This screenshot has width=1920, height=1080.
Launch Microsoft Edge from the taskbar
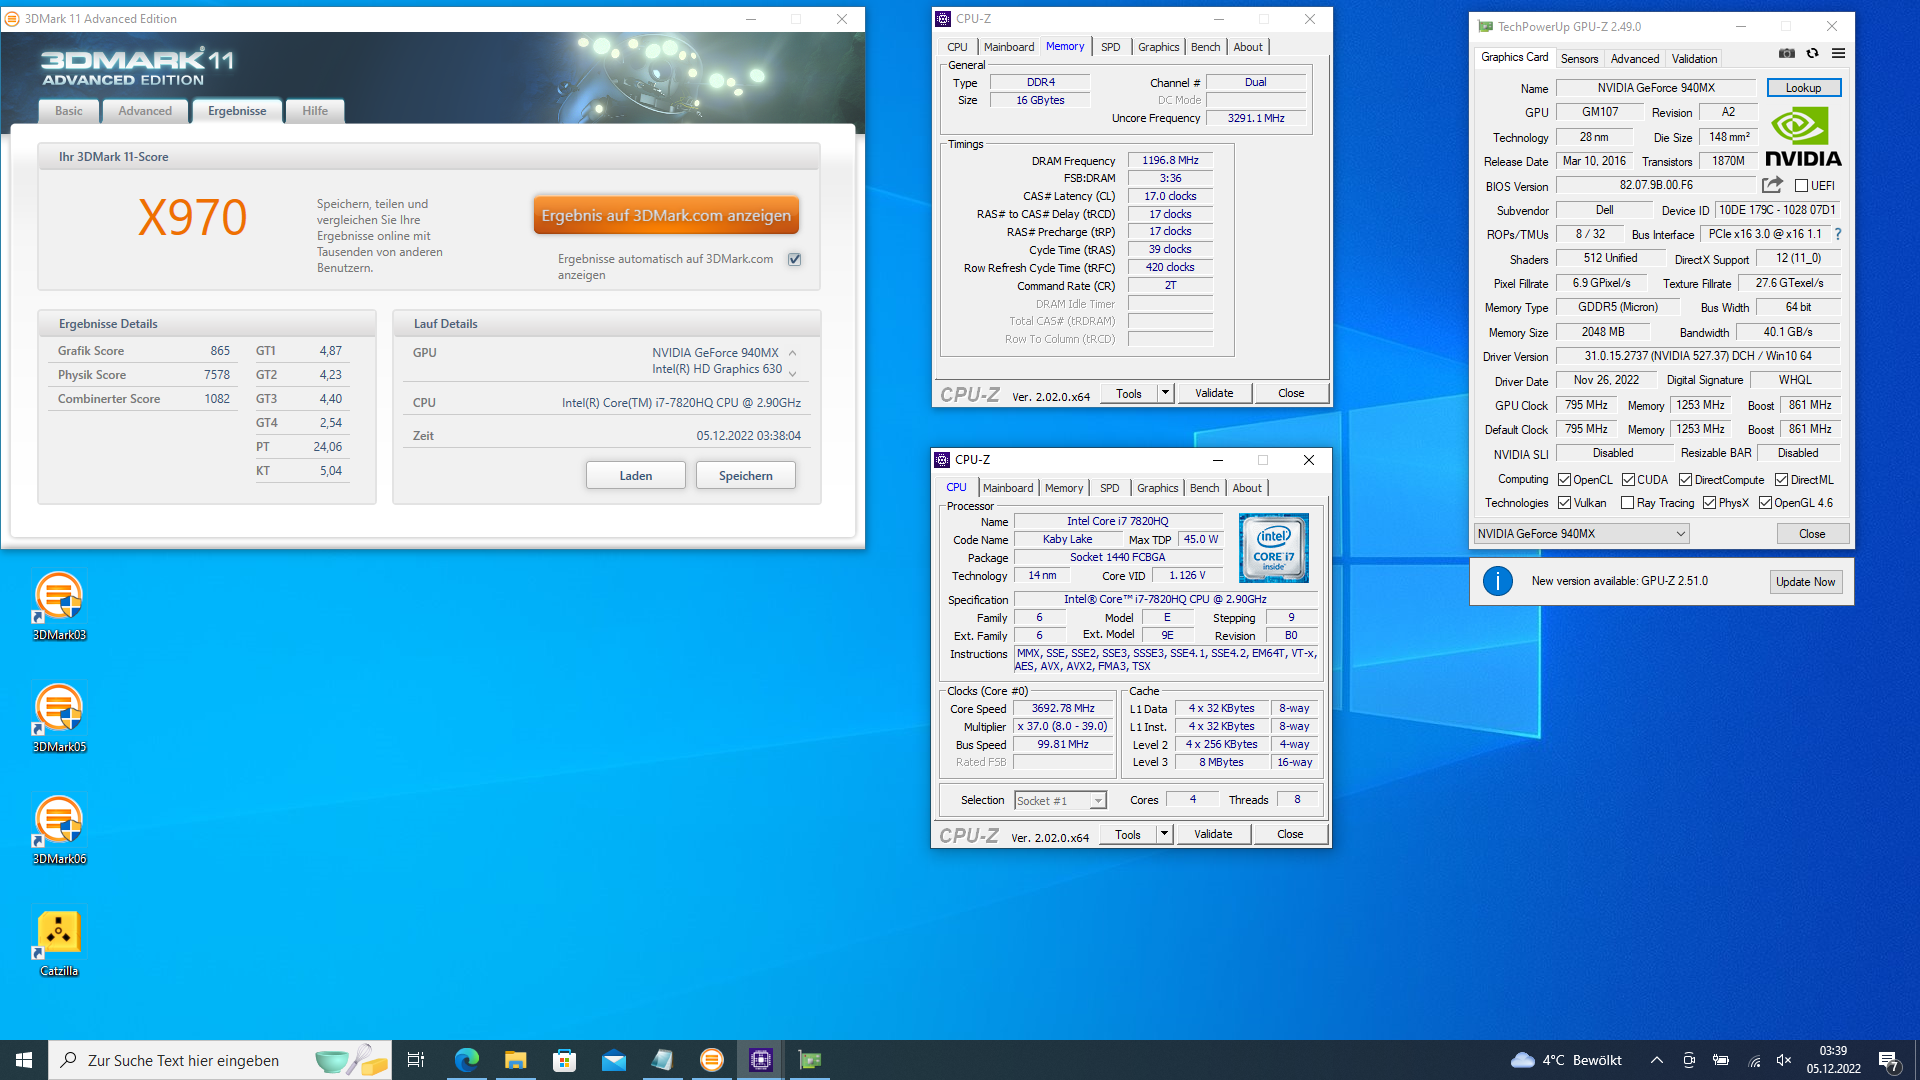(466, 1060)
